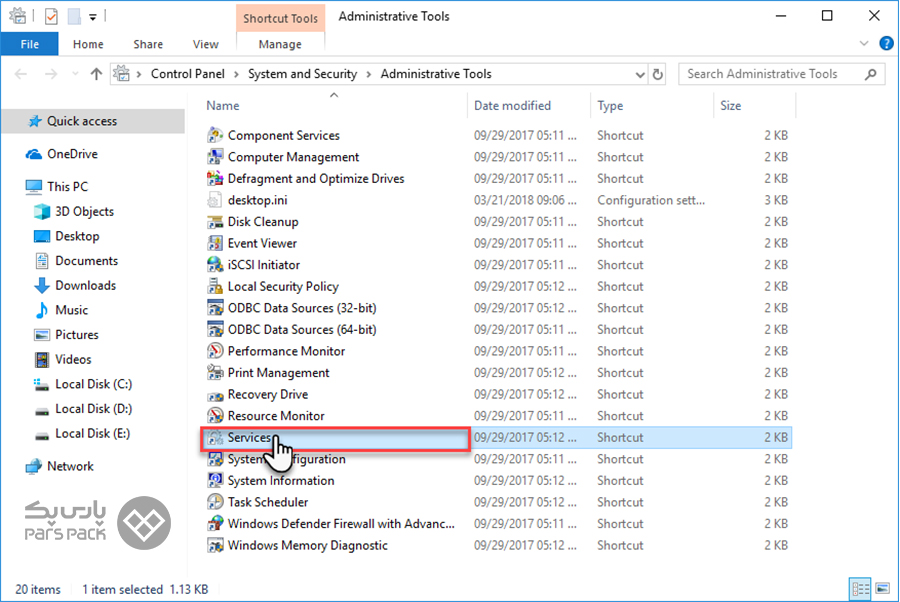Viewport: 900px width, 602px height.
Task: Select ODBC Data Sources (32-bit) icon
Action: coord(215,308)
